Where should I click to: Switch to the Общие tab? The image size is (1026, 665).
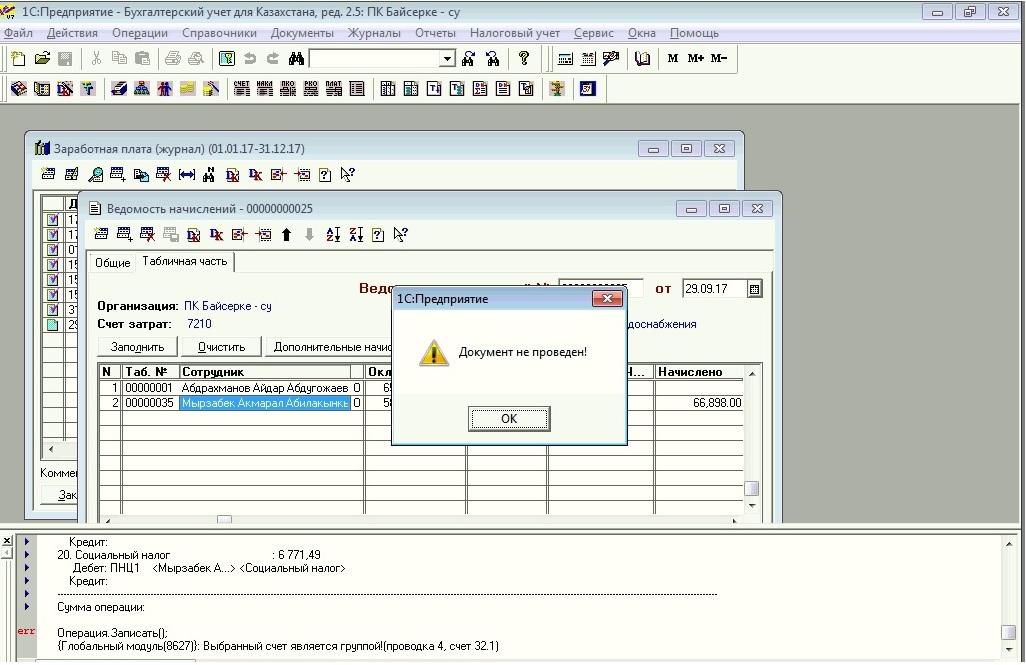click(x=113, y=263)
